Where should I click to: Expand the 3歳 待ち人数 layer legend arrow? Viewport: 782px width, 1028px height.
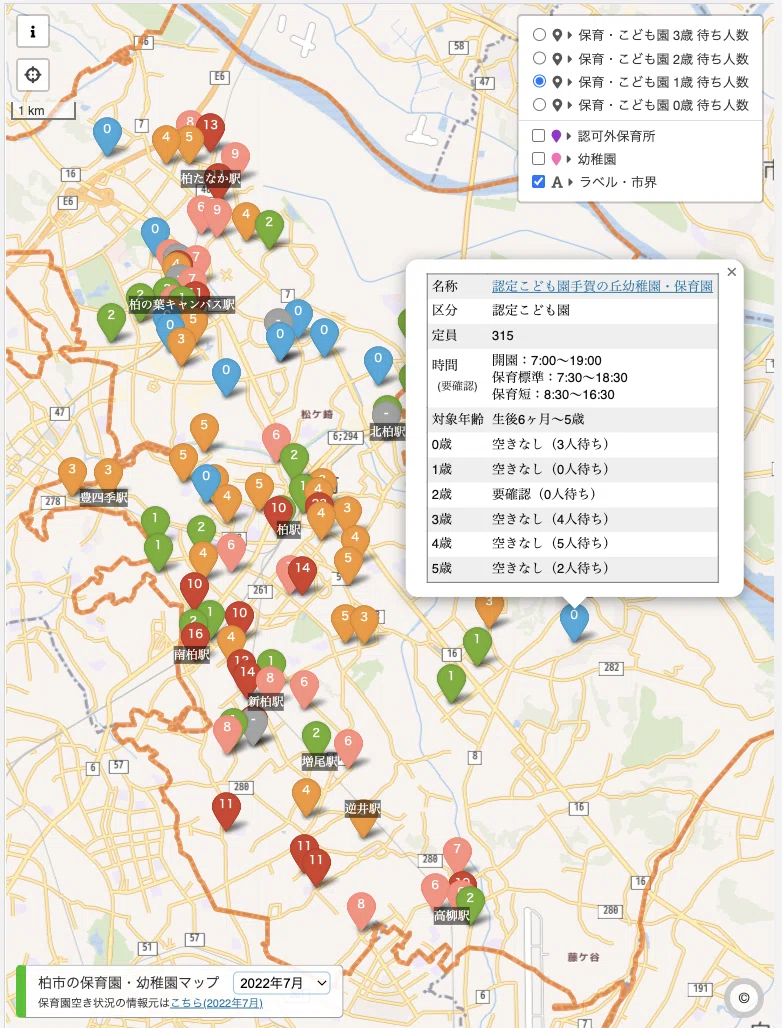[570, 35]
